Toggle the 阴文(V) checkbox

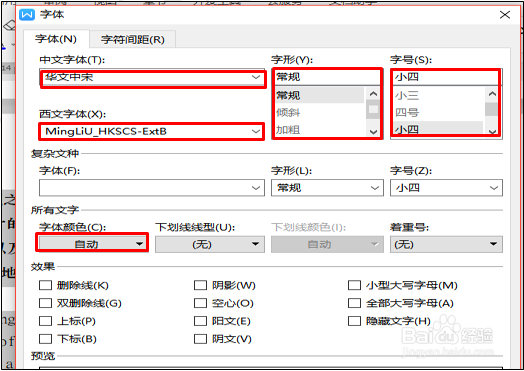click(x=201, y=339)
